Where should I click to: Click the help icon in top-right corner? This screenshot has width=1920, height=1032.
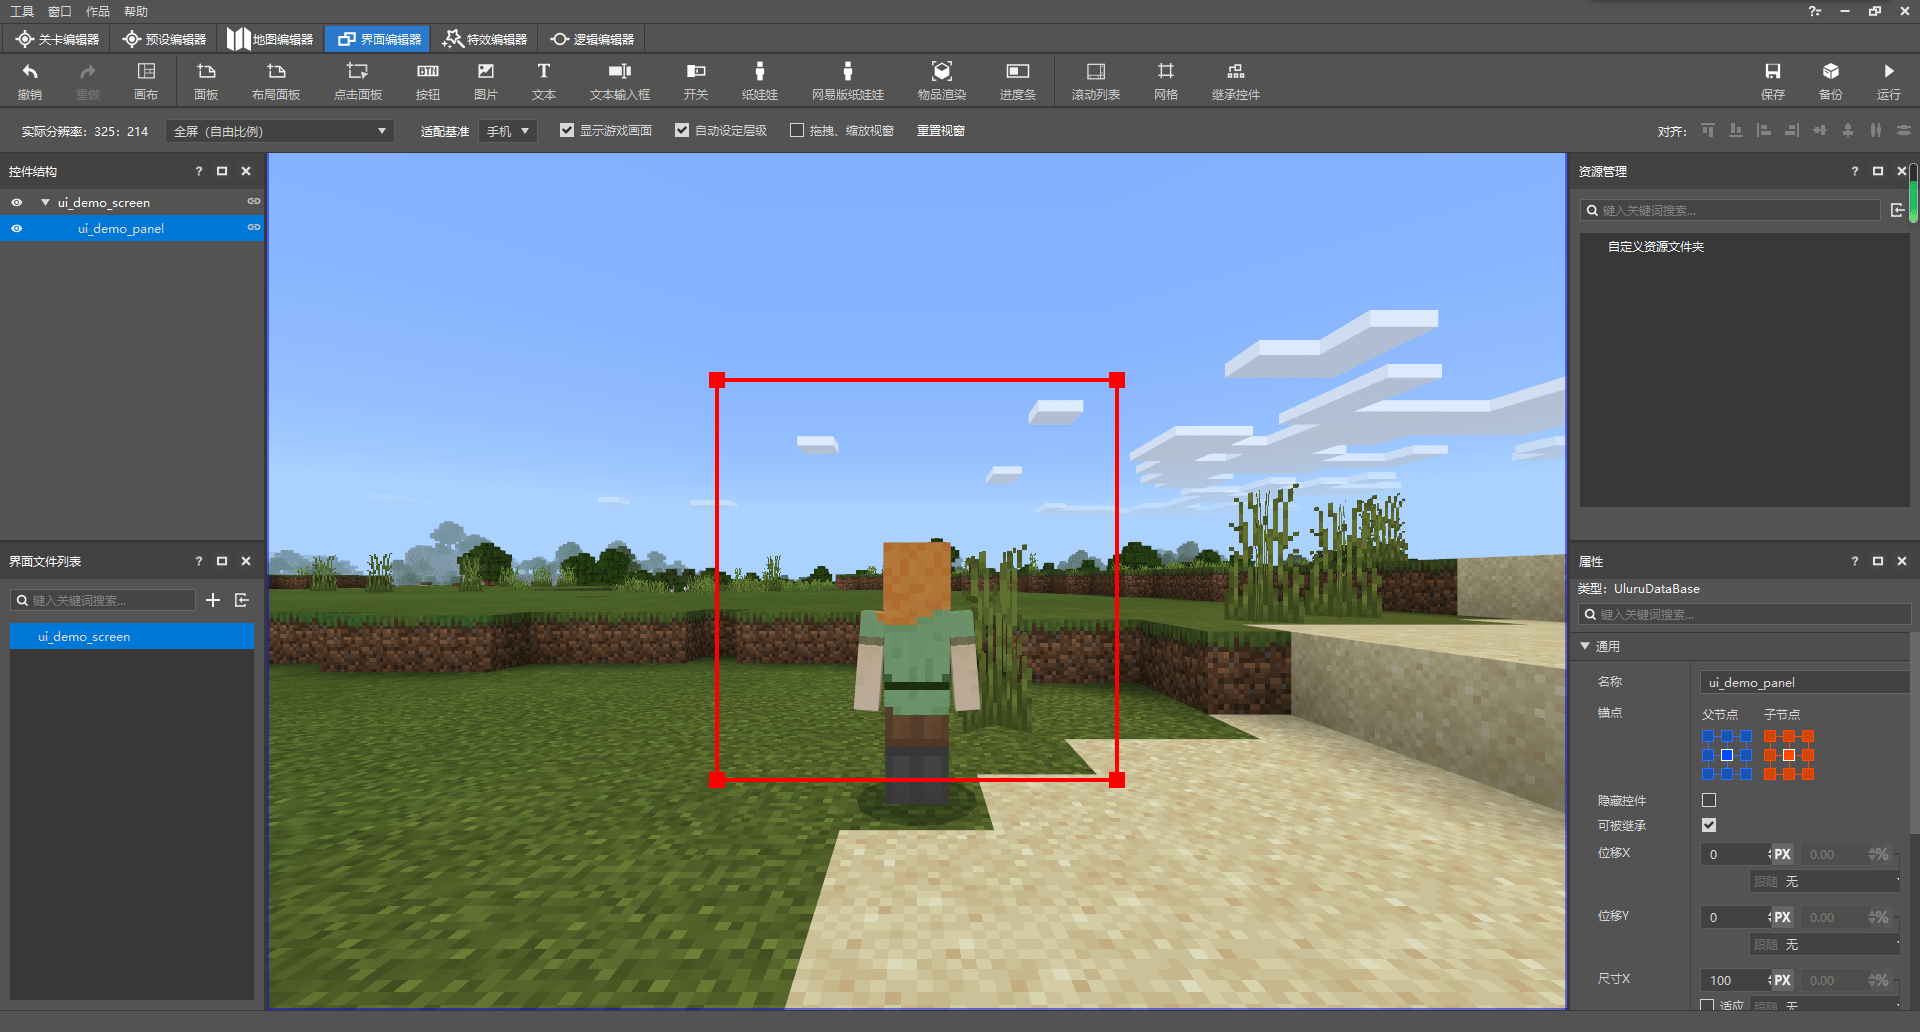pyautogui.click(x=1814, y=11)
